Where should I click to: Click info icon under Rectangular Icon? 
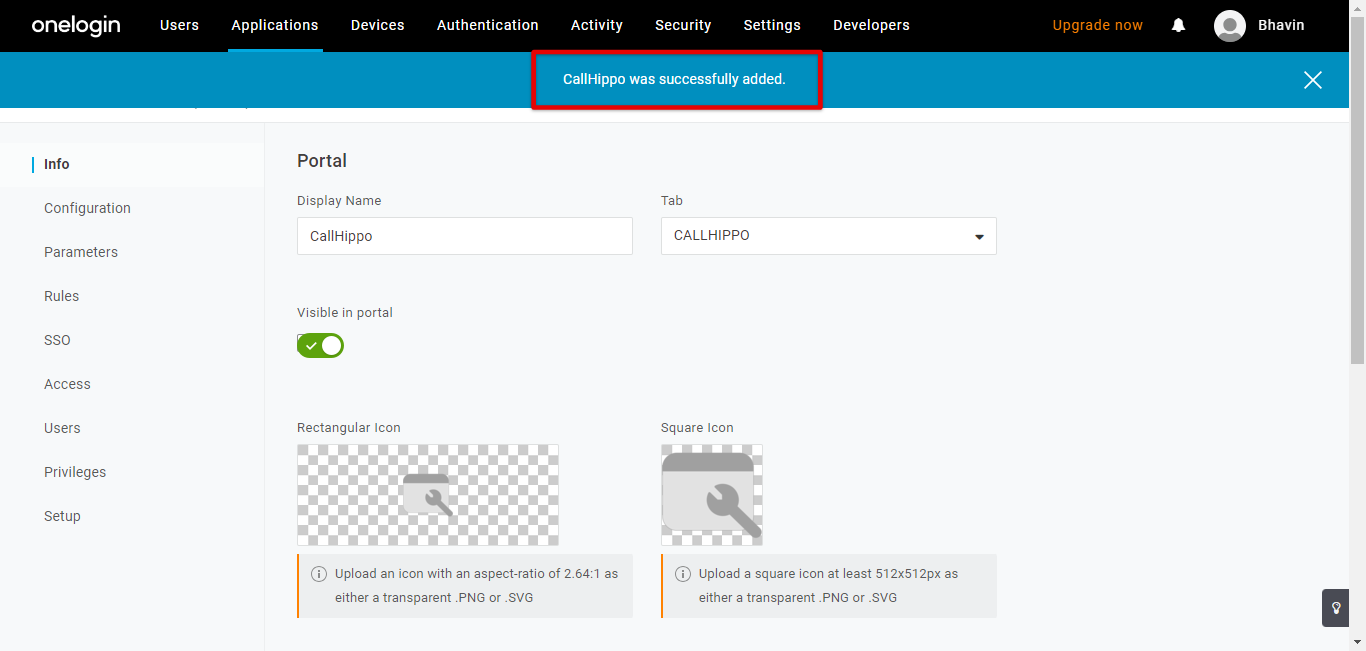tap(319, 574)
